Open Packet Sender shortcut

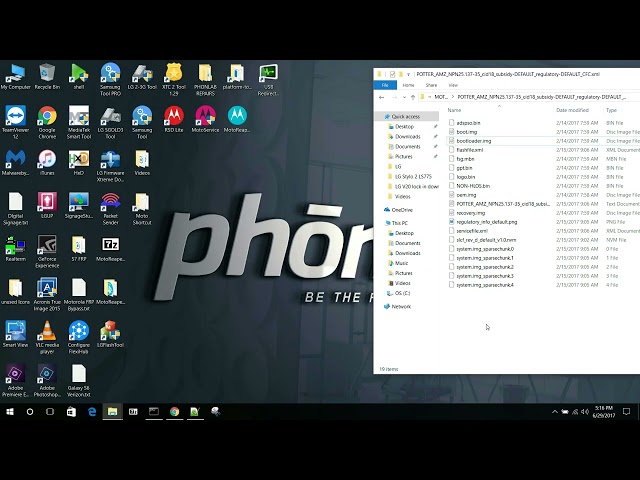pos(110,209)
